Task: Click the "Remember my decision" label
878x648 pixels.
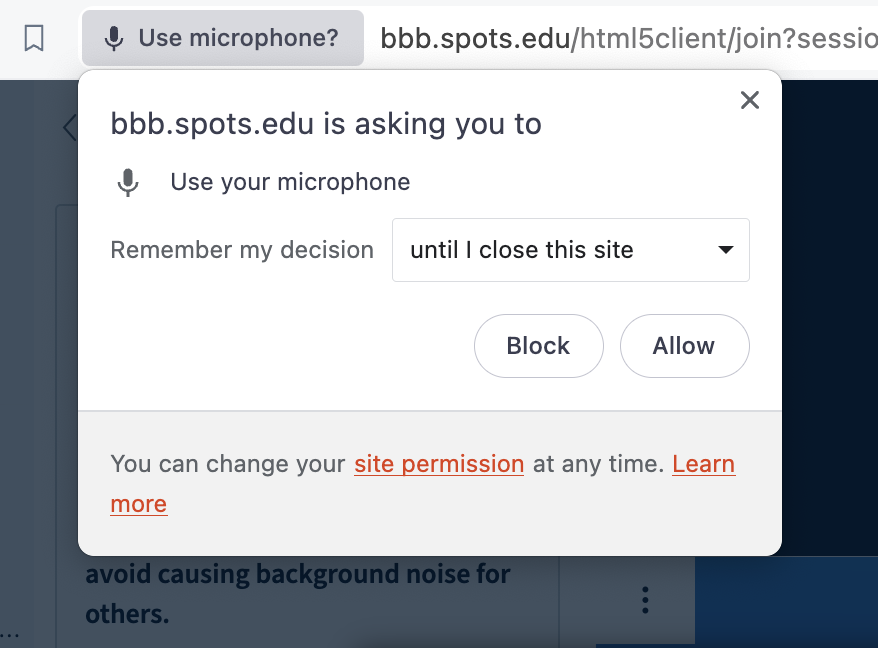Action: coord(242,250)
